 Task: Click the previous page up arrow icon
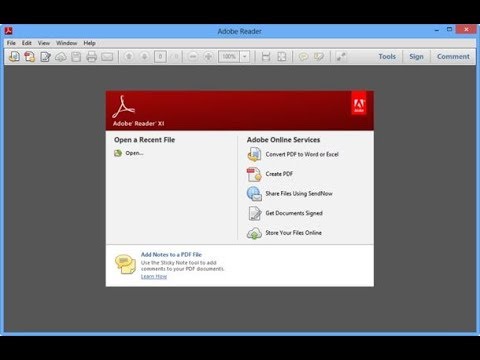(129, 57)
